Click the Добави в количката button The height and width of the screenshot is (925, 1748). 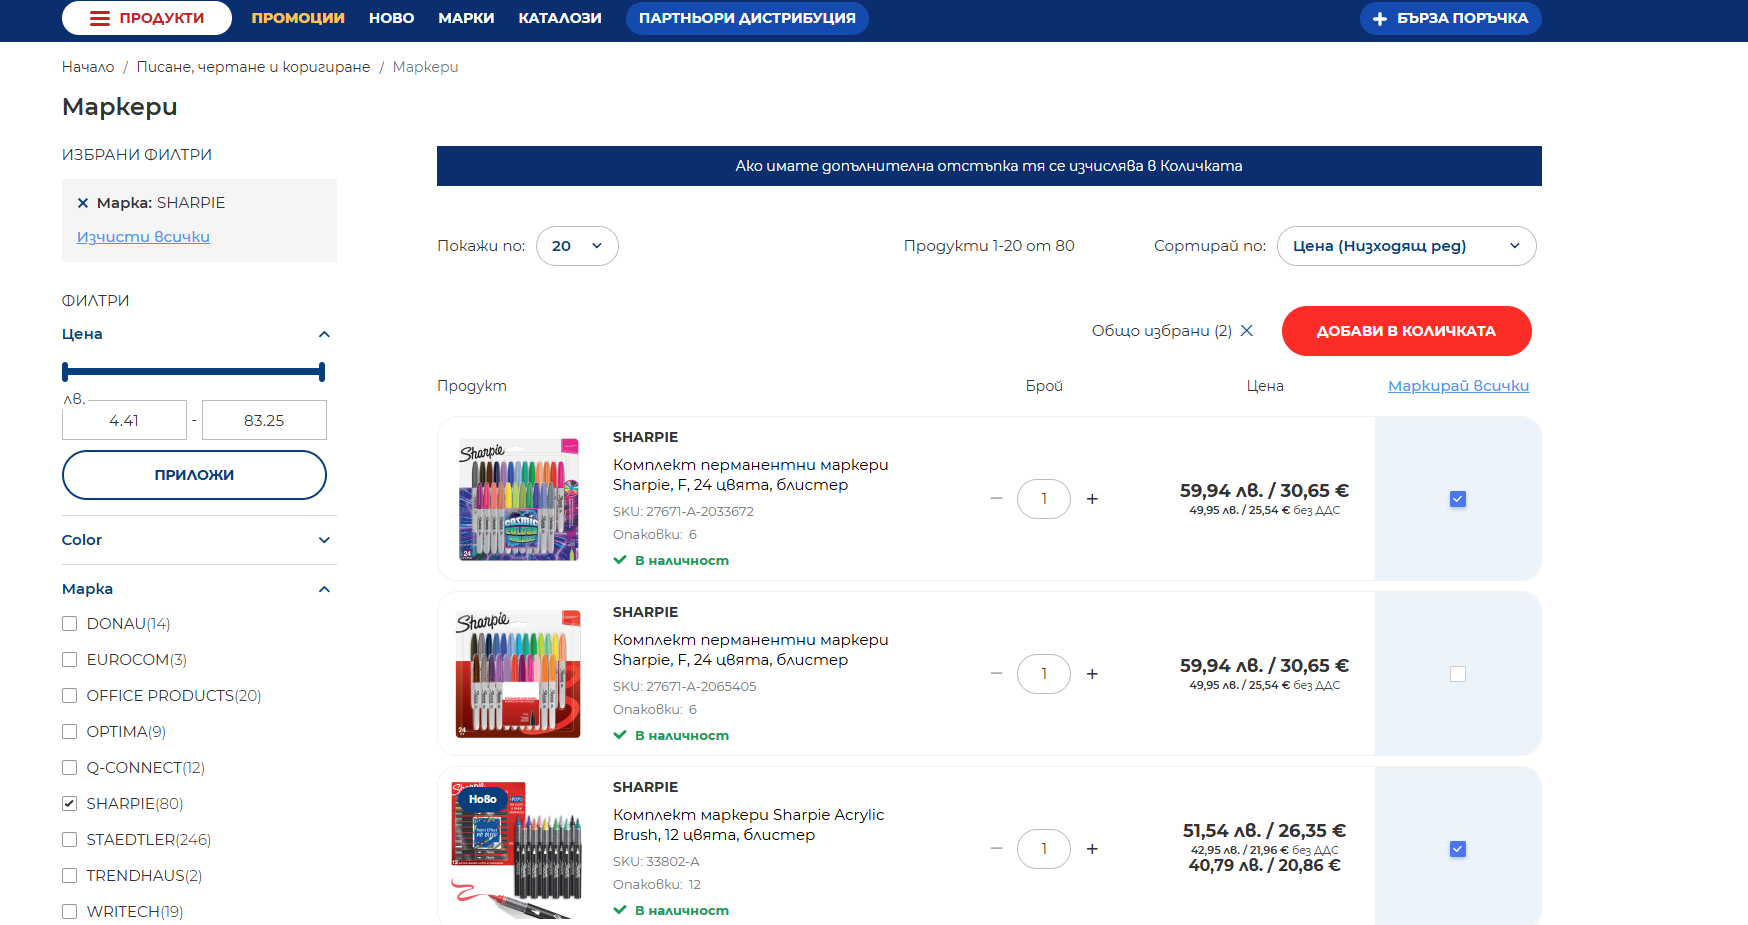(x=1405, y=331)
